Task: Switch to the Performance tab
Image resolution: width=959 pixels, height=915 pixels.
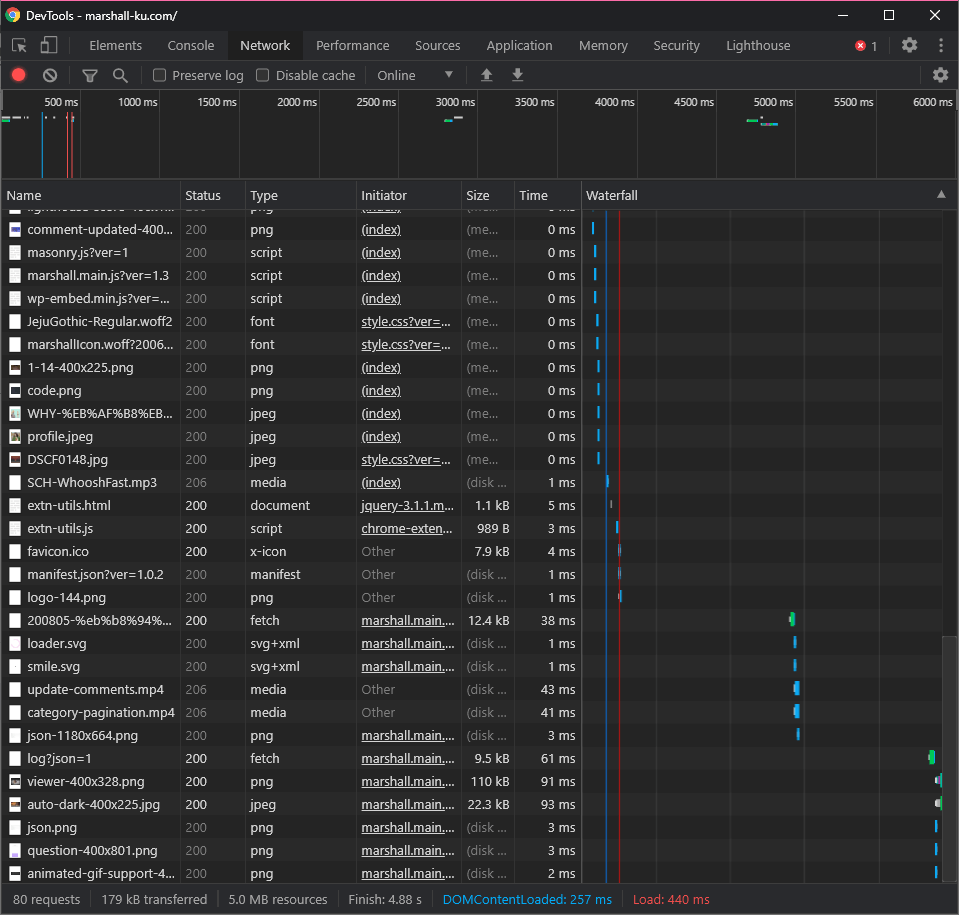Action: [352, 45]
